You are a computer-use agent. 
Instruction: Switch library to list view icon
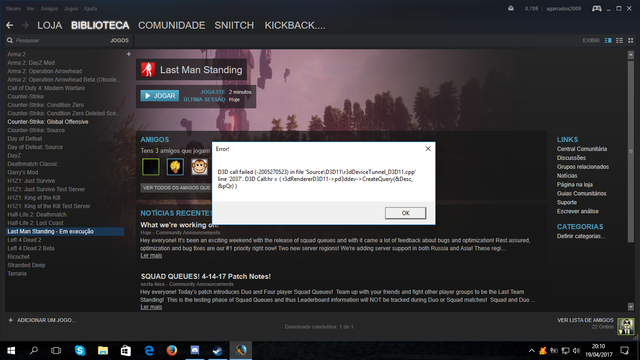click(619, 40)
